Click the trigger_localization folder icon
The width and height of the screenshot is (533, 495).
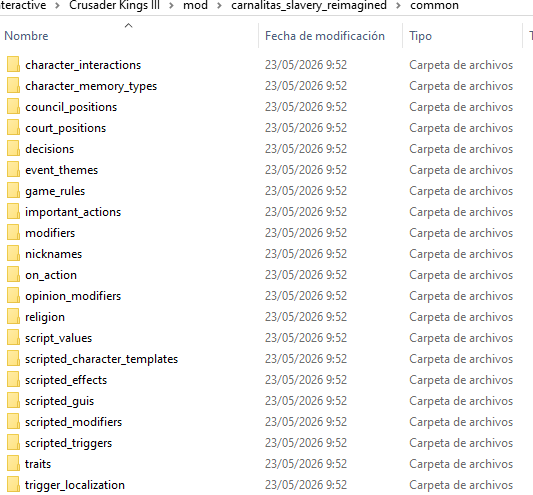(x=13, y=484)
